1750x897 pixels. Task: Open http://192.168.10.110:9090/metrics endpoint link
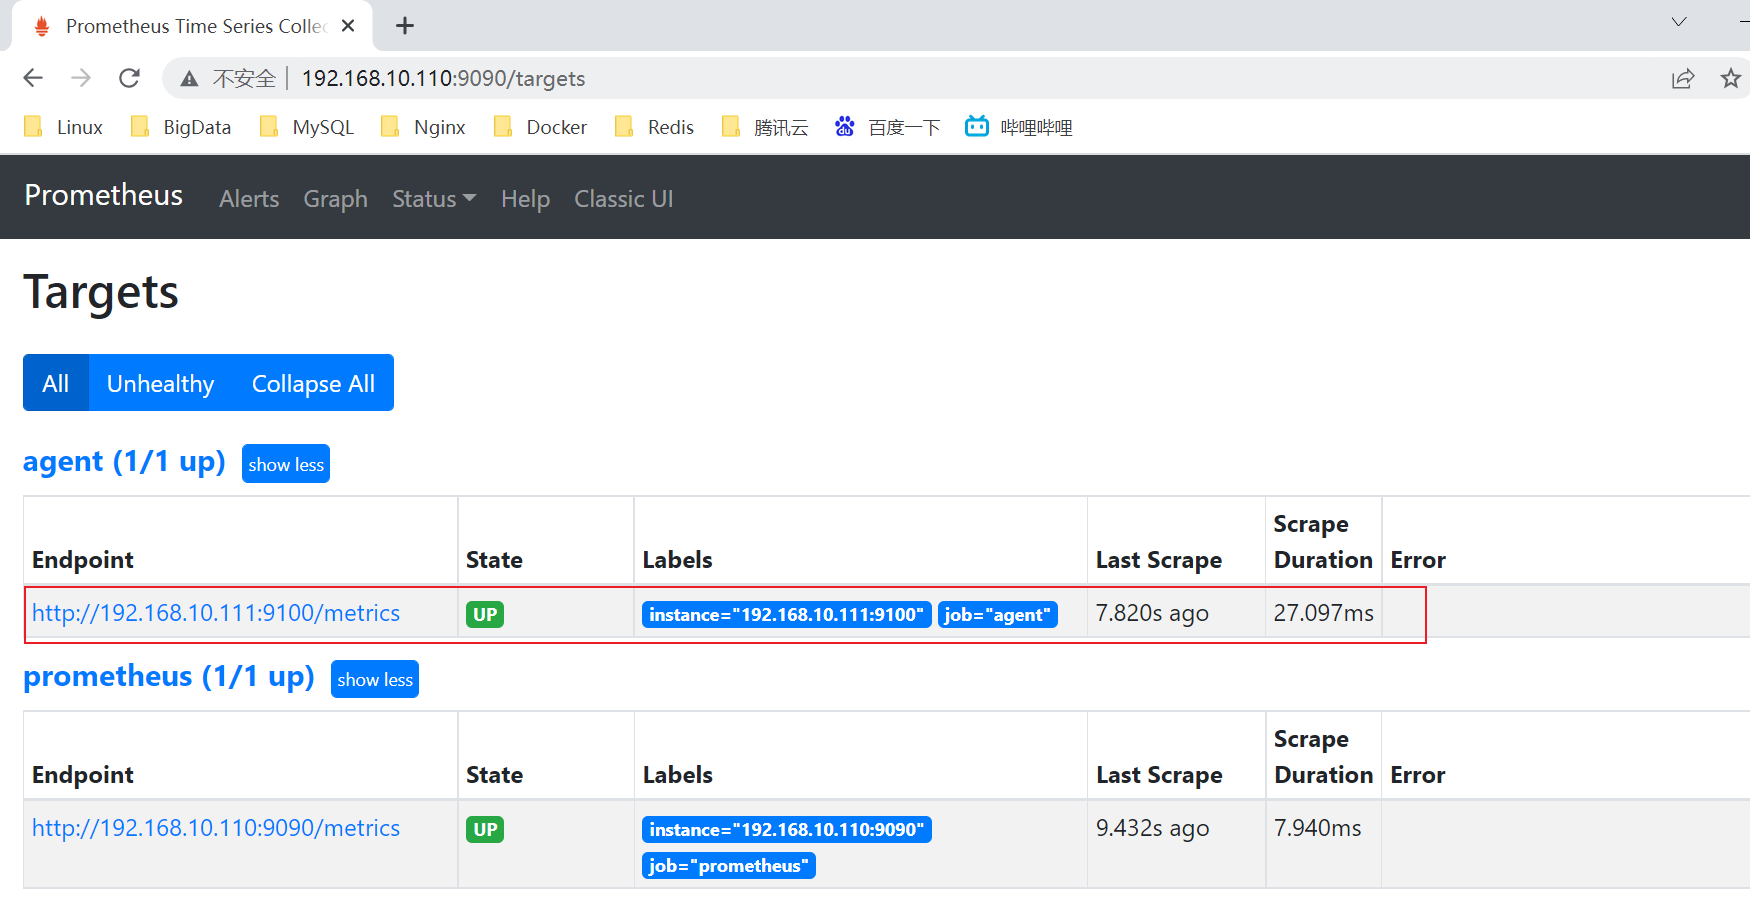216,828
